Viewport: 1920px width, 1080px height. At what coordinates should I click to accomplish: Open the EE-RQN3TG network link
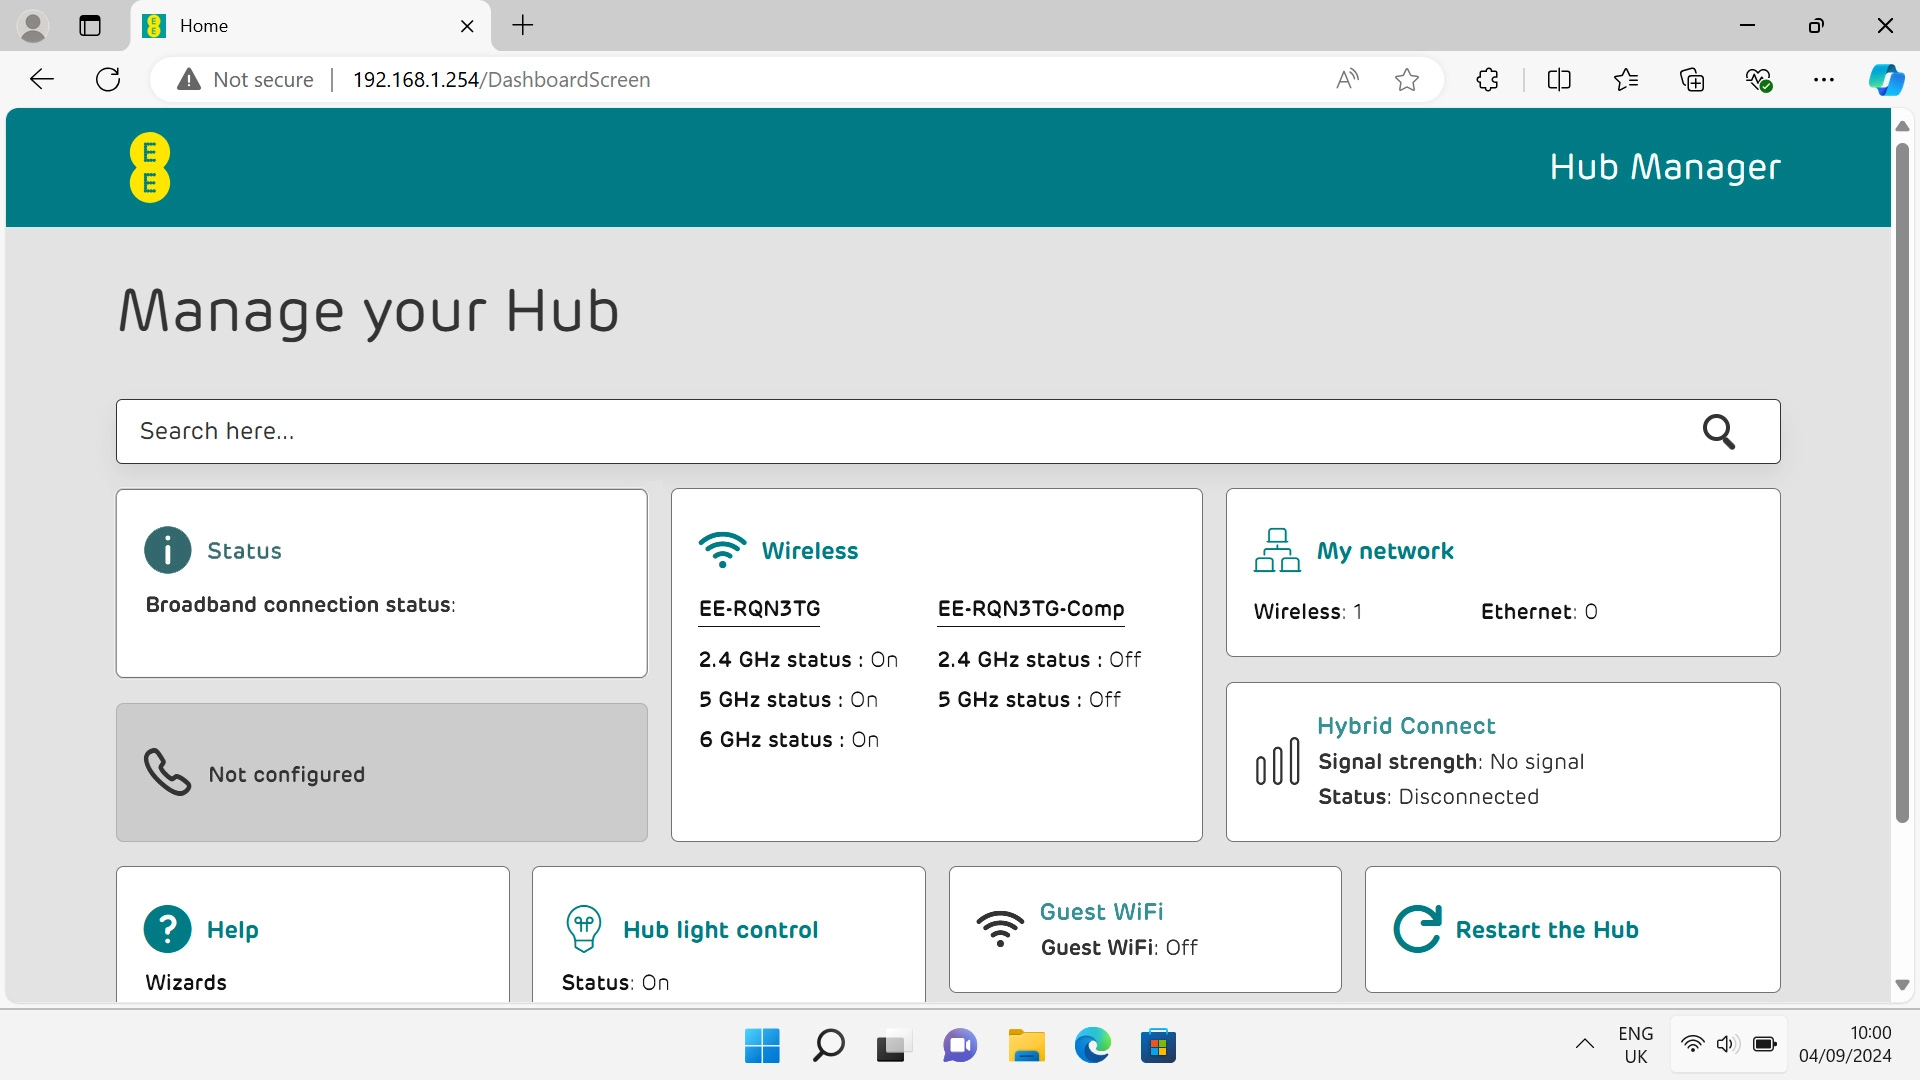(x=759, y=609)
